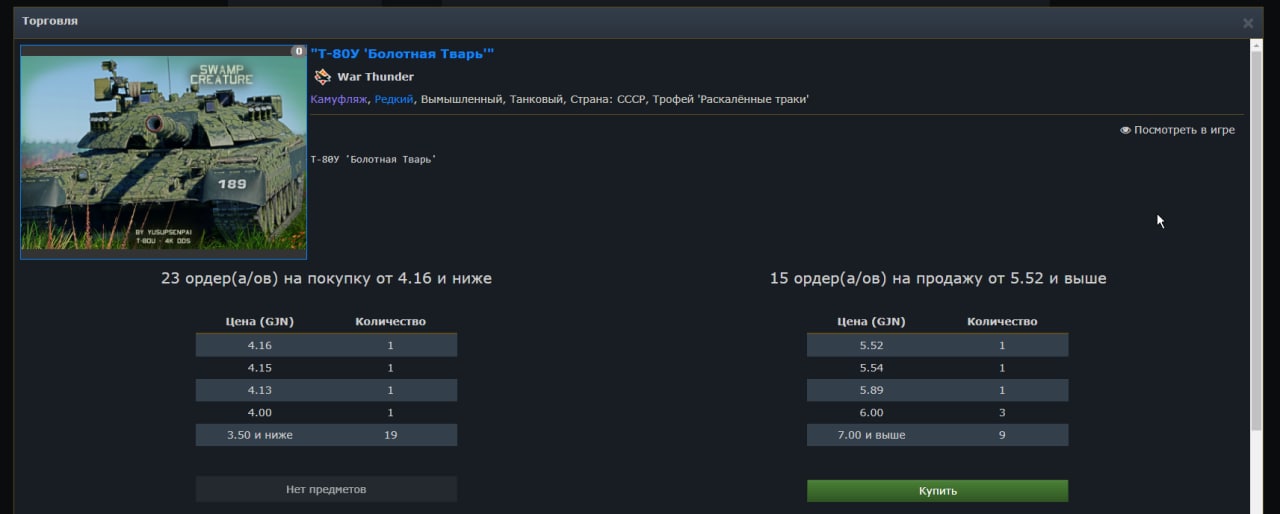Select the 4.15 buy order price
The width and height of the screenshot is (1280, 514).
tap(260, 368)
